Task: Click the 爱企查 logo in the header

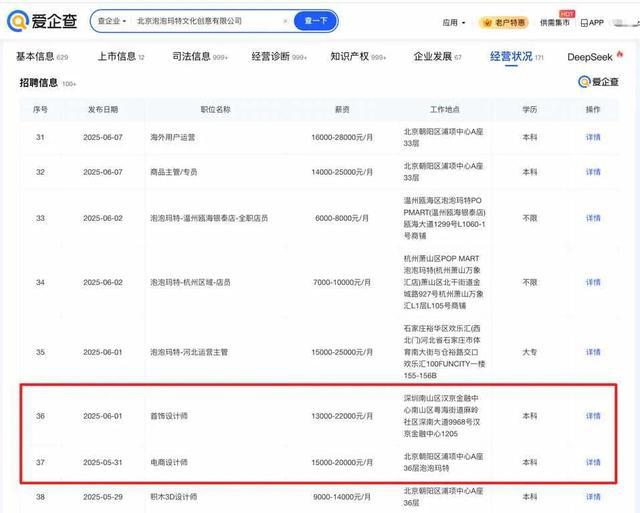Action: [x=42, y=20]
